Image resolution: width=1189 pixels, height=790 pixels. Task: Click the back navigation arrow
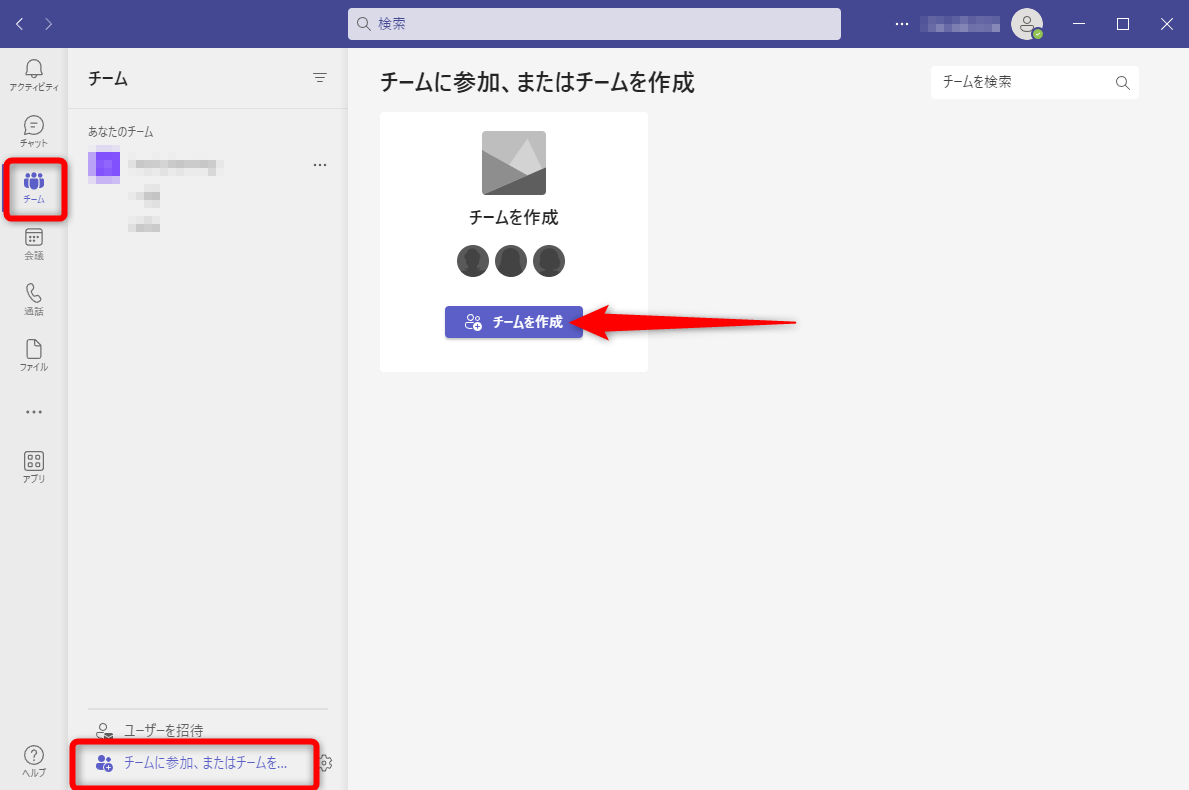pyautogui.click(x=19, y=22)
